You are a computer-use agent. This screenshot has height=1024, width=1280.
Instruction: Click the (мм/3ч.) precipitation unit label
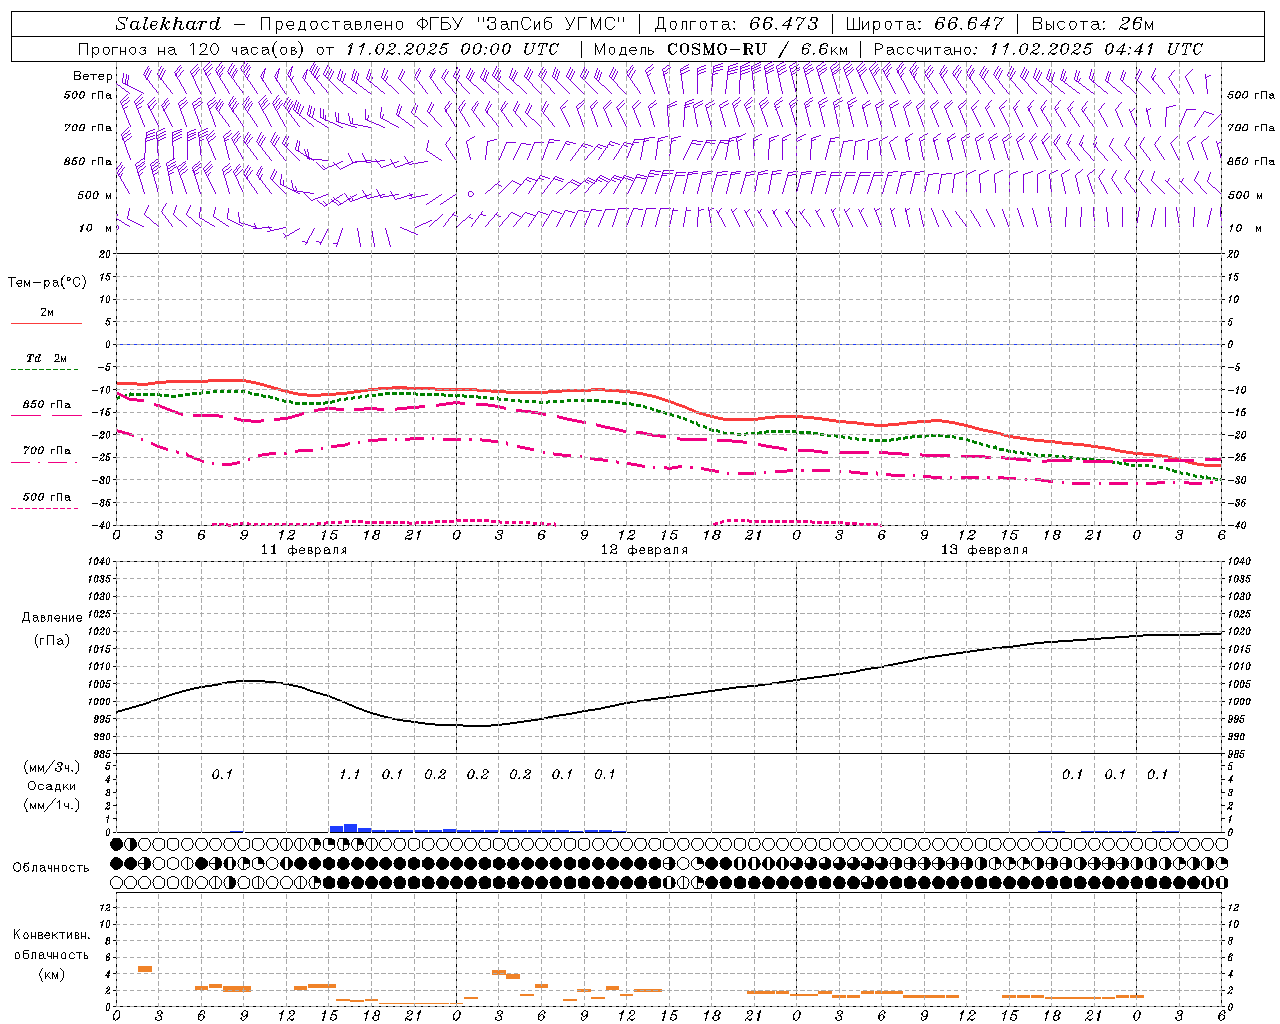tap(52, 767)
